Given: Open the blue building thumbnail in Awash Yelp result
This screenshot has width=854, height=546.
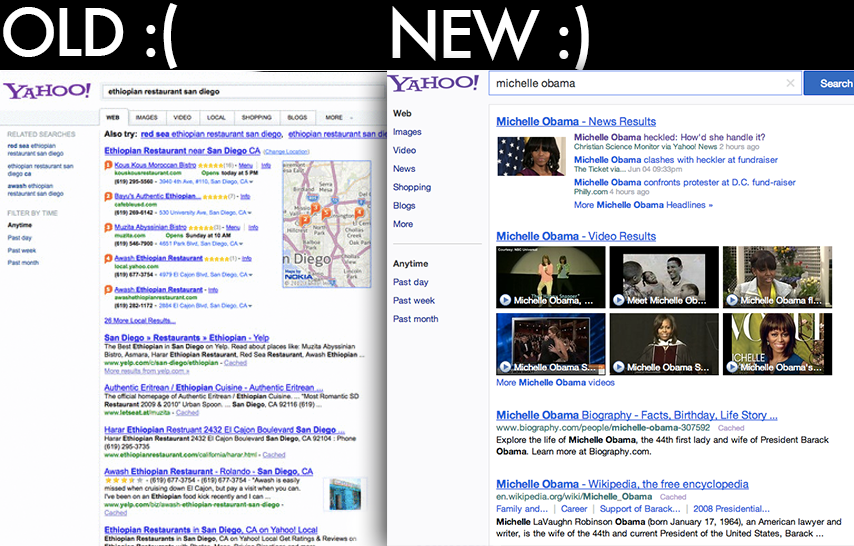Looking at the screenshot, I should pyautogui.click(x=345, y=494).
